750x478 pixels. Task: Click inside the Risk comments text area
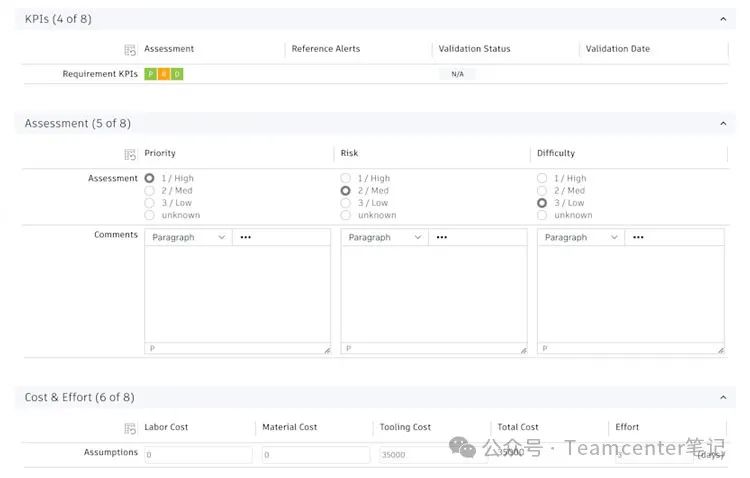point(433,295)
